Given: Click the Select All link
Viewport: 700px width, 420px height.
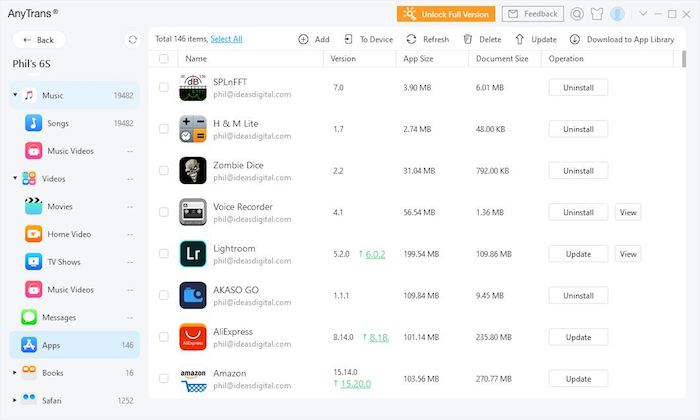Looking at the screenshot, I should (x=226, y=39).
